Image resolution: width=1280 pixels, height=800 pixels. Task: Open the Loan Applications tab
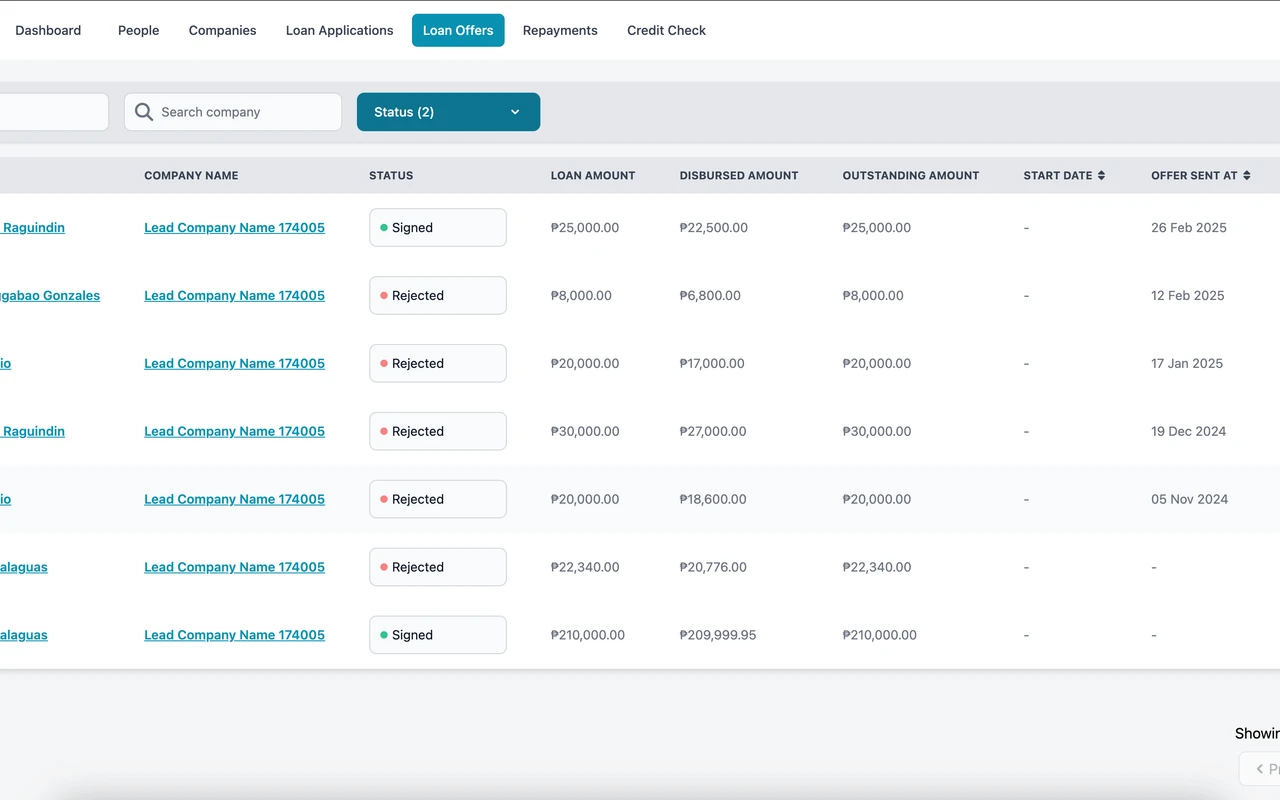(x=339, y=30)
